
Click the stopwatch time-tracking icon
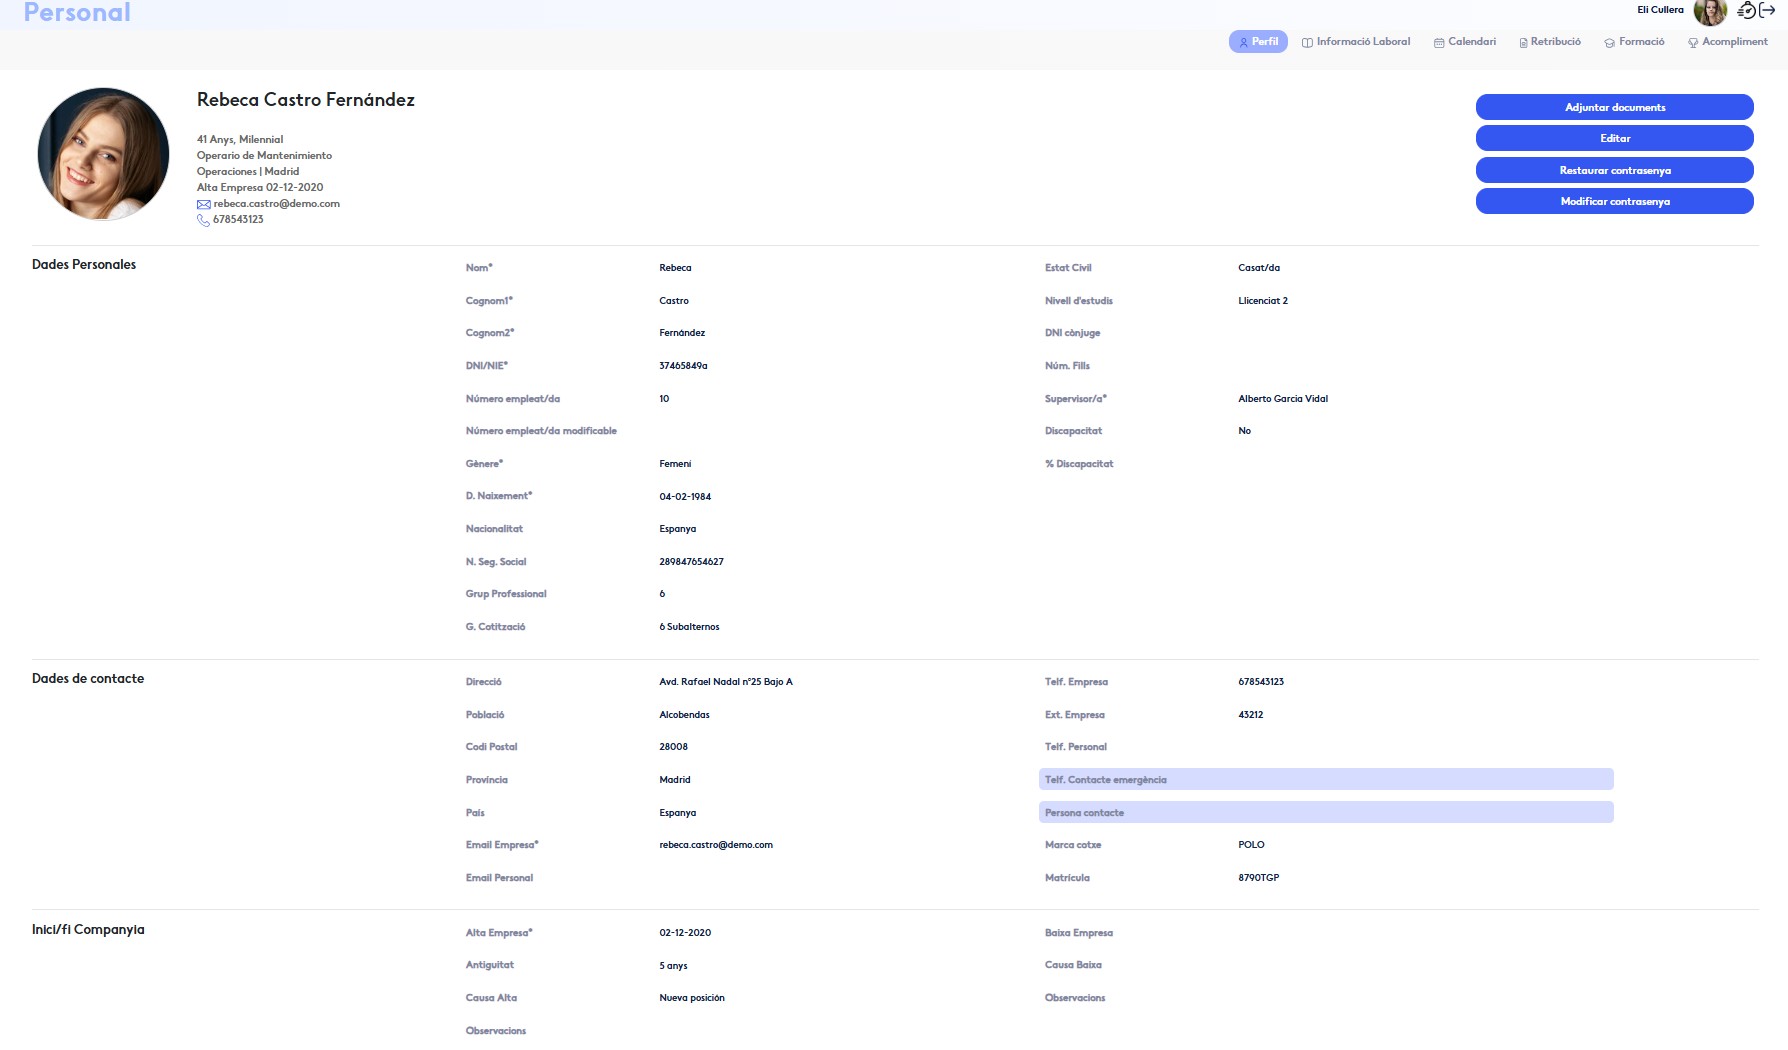[x=1747, y=11]
